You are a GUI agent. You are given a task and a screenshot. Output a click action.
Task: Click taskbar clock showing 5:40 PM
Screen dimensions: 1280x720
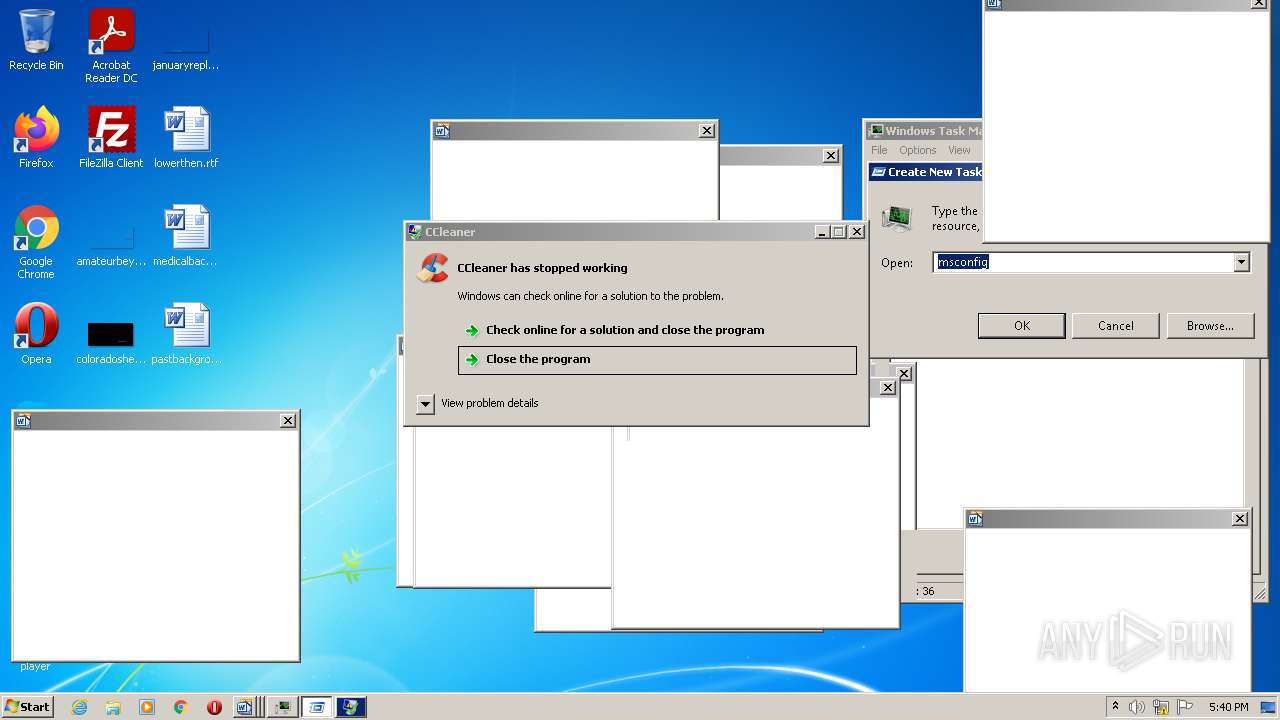(x=1228, y=707)
